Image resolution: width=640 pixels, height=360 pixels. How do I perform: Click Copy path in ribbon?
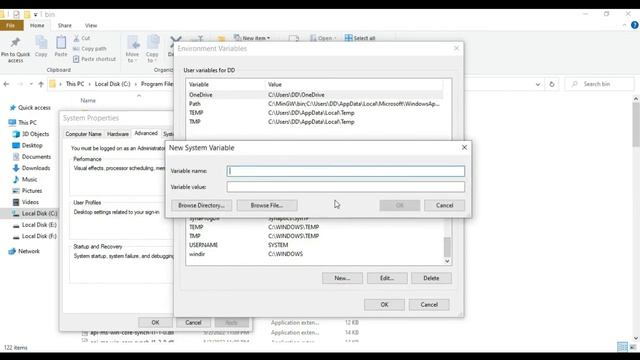(90, 49)
